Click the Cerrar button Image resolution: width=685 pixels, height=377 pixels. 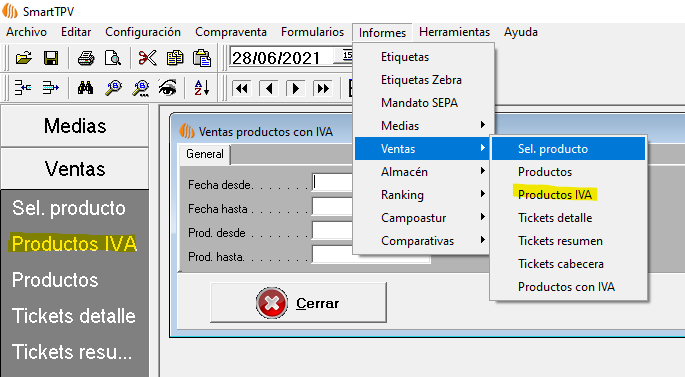click(x=298, y=302)
